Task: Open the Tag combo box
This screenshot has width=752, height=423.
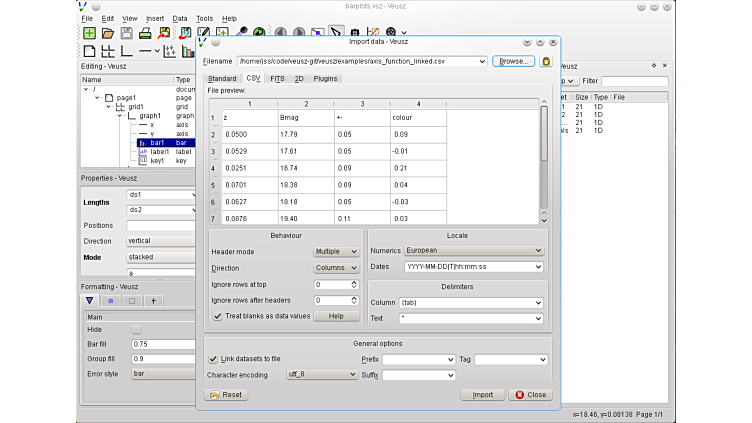Action: pos(511,359)
